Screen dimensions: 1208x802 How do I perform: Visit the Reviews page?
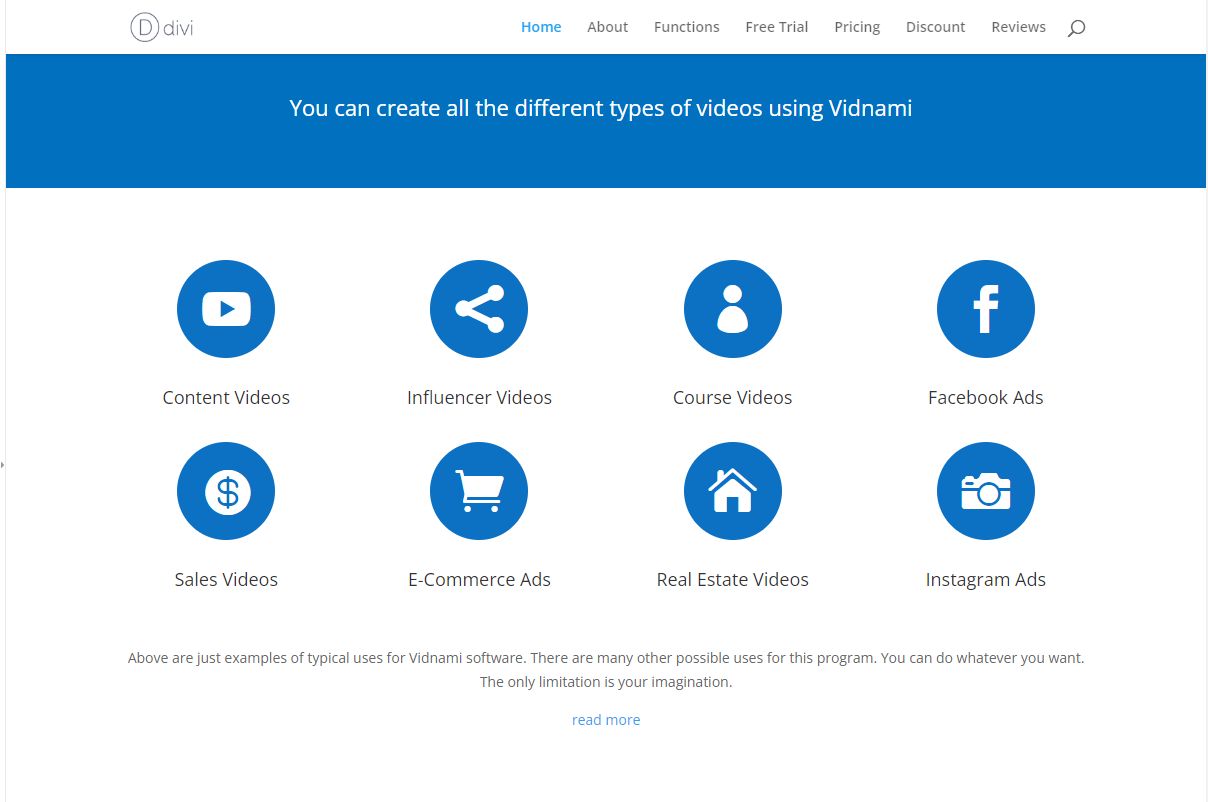[1019, 27]
